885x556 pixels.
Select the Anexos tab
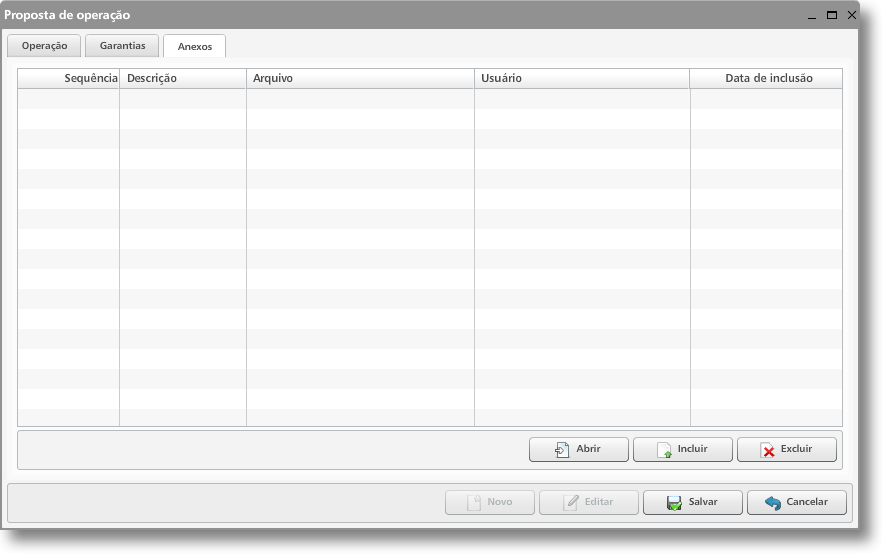tap(195, 46)
